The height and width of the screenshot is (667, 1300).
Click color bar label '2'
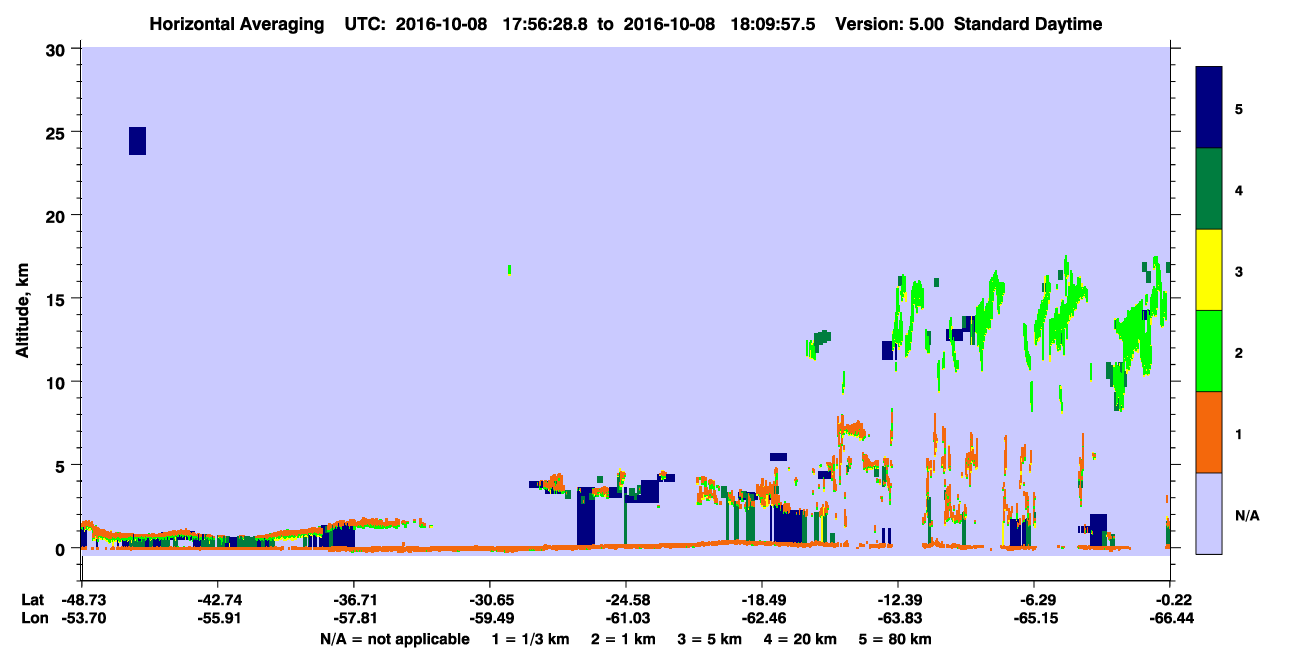tap(1239, 352)
